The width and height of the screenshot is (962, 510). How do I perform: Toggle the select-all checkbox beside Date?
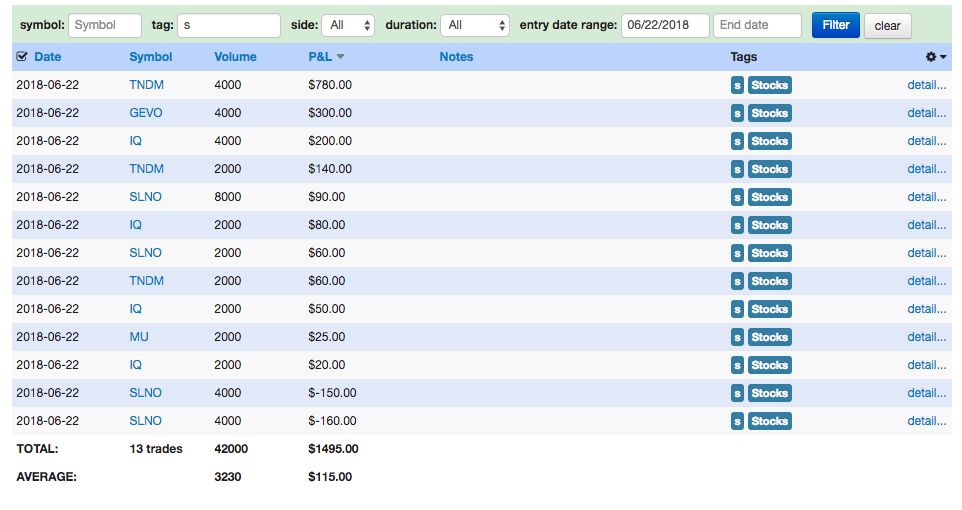[22, 56]
